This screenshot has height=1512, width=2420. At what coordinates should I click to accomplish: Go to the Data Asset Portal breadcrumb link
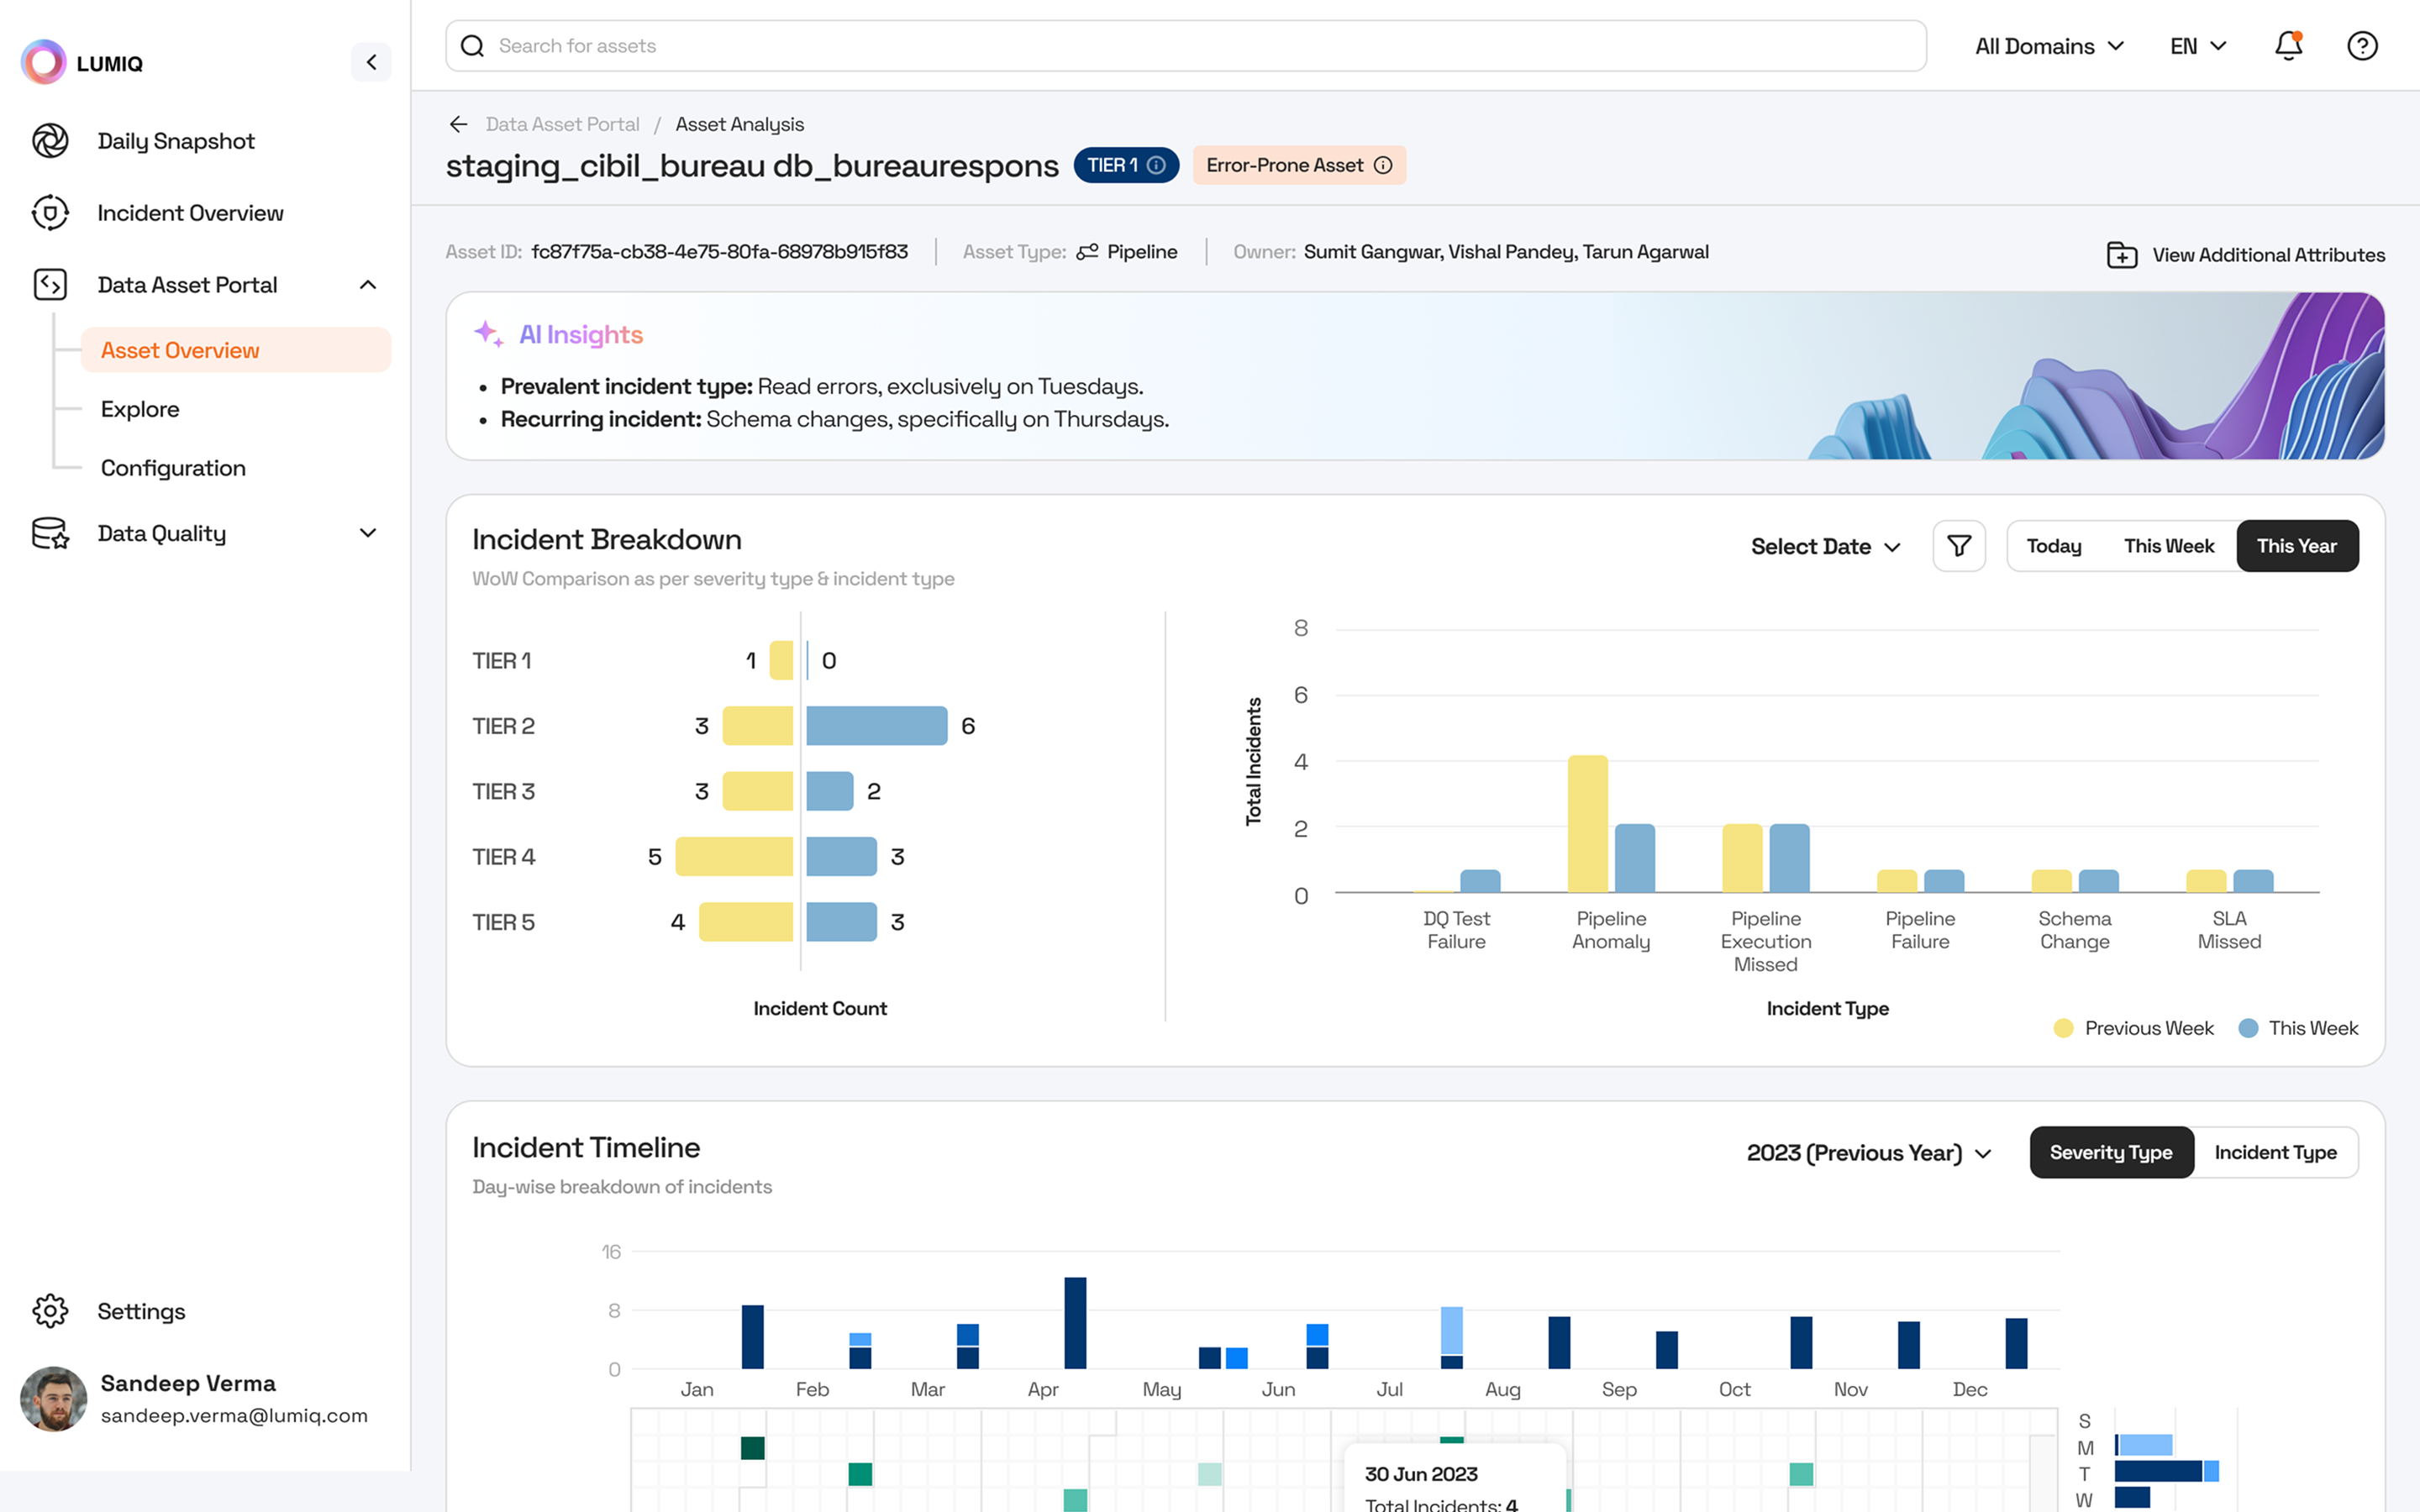[x=562, y=124]
